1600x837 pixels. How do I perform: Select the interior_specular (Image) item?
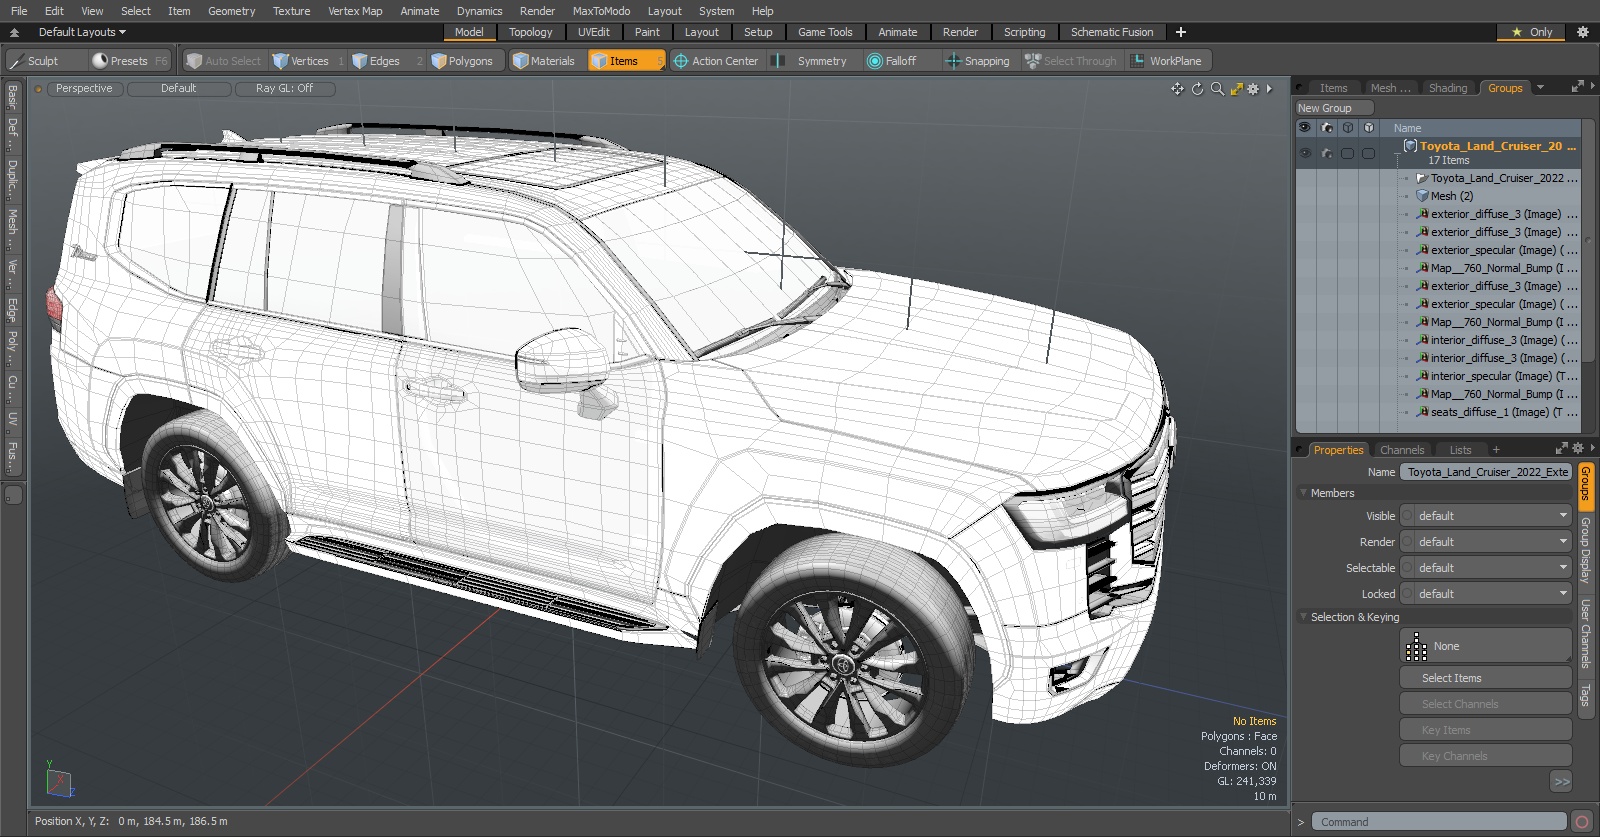(1496, 376)
